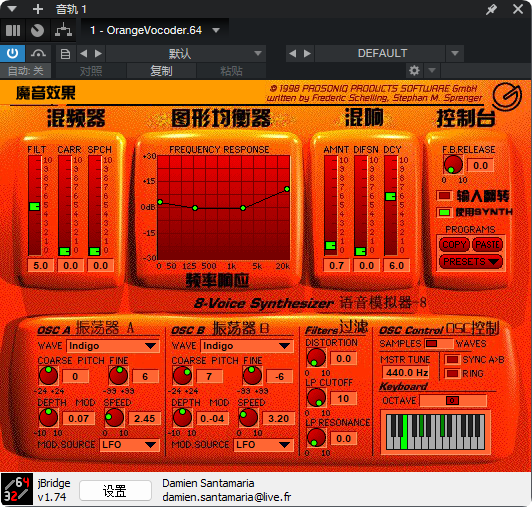The width and height of the screenshot is (532, 507).
Task: Click the round knob macro controls icon
Action: (37, 31)
